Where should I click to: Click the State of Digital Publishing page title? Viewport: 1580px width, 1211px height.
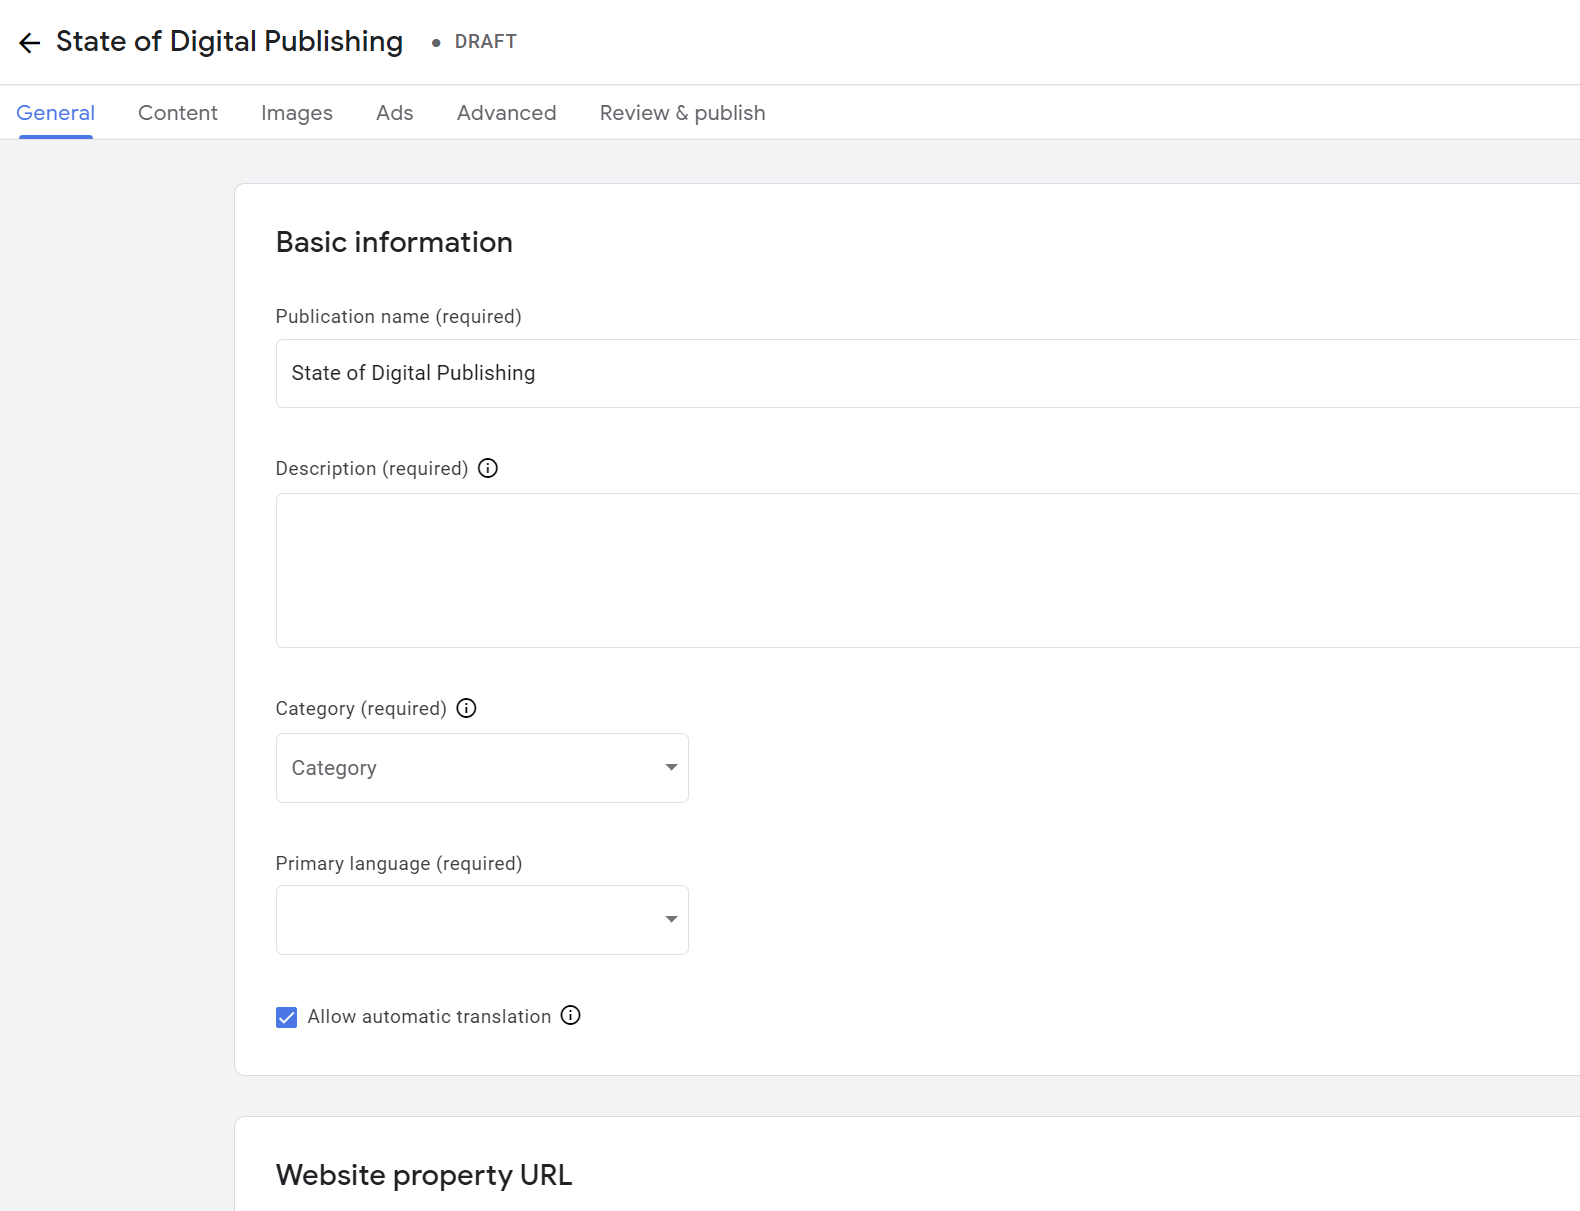point(229,42)
